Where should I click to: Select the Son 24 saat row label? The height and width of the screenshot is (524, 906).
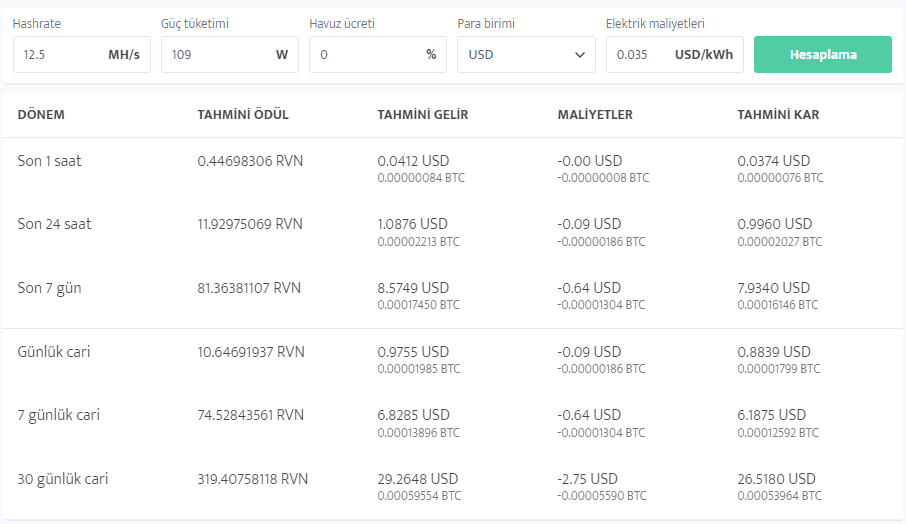pos(54,224)
